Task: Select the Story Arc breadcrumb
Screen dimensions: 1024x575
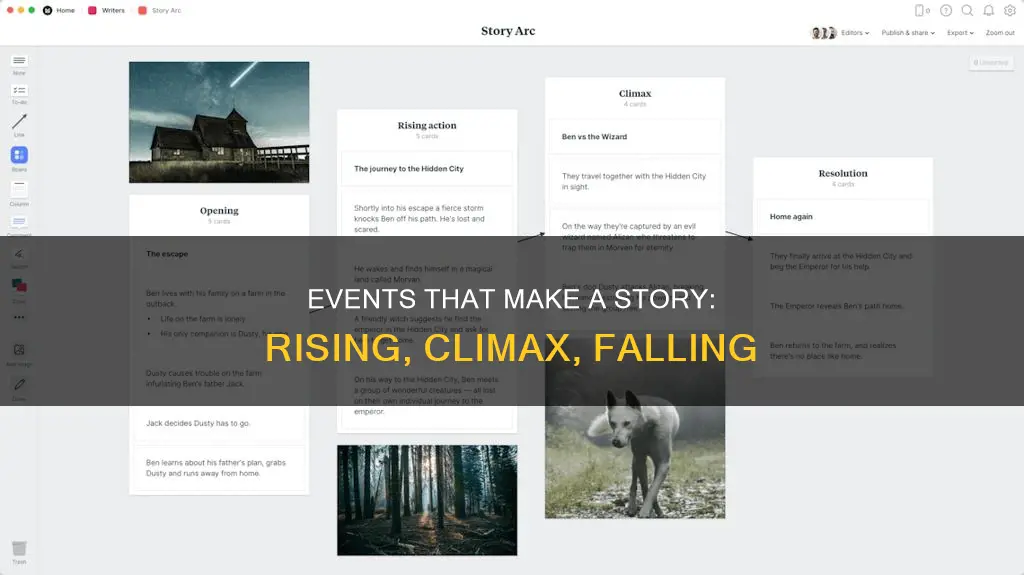Action: click(160, 10)
